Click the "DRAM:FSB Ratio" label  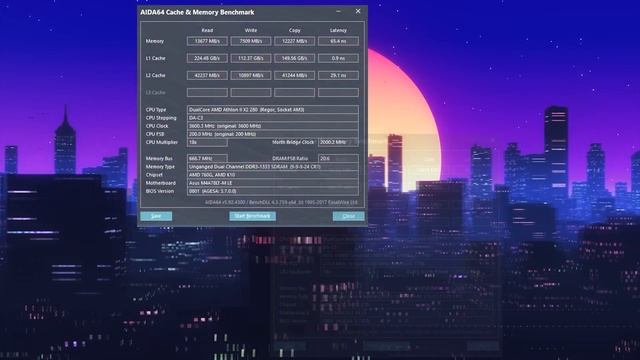tap(290, 158)
